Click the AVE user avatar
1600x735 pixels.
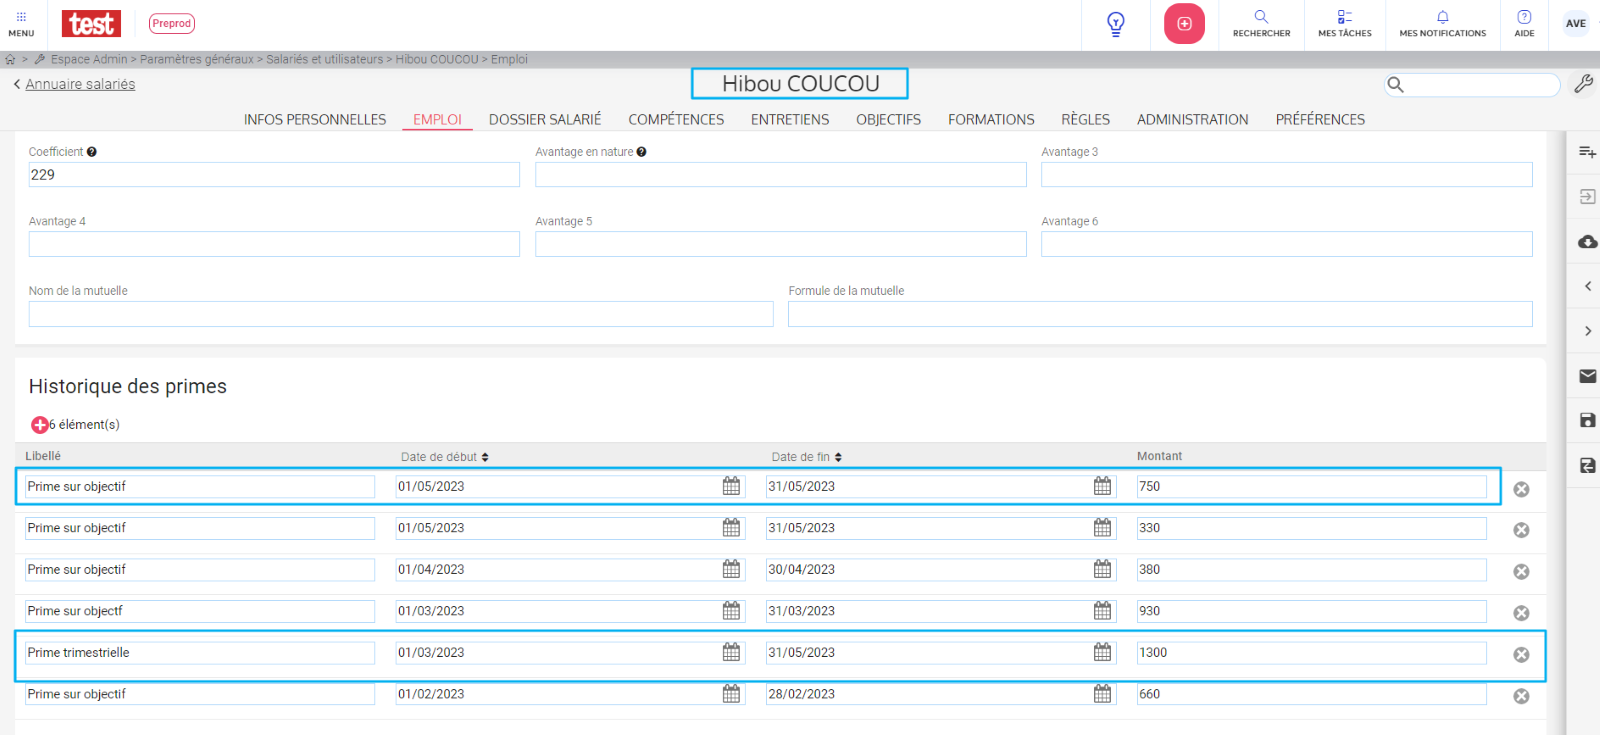pyautogui.click(x=1576, y=24)
